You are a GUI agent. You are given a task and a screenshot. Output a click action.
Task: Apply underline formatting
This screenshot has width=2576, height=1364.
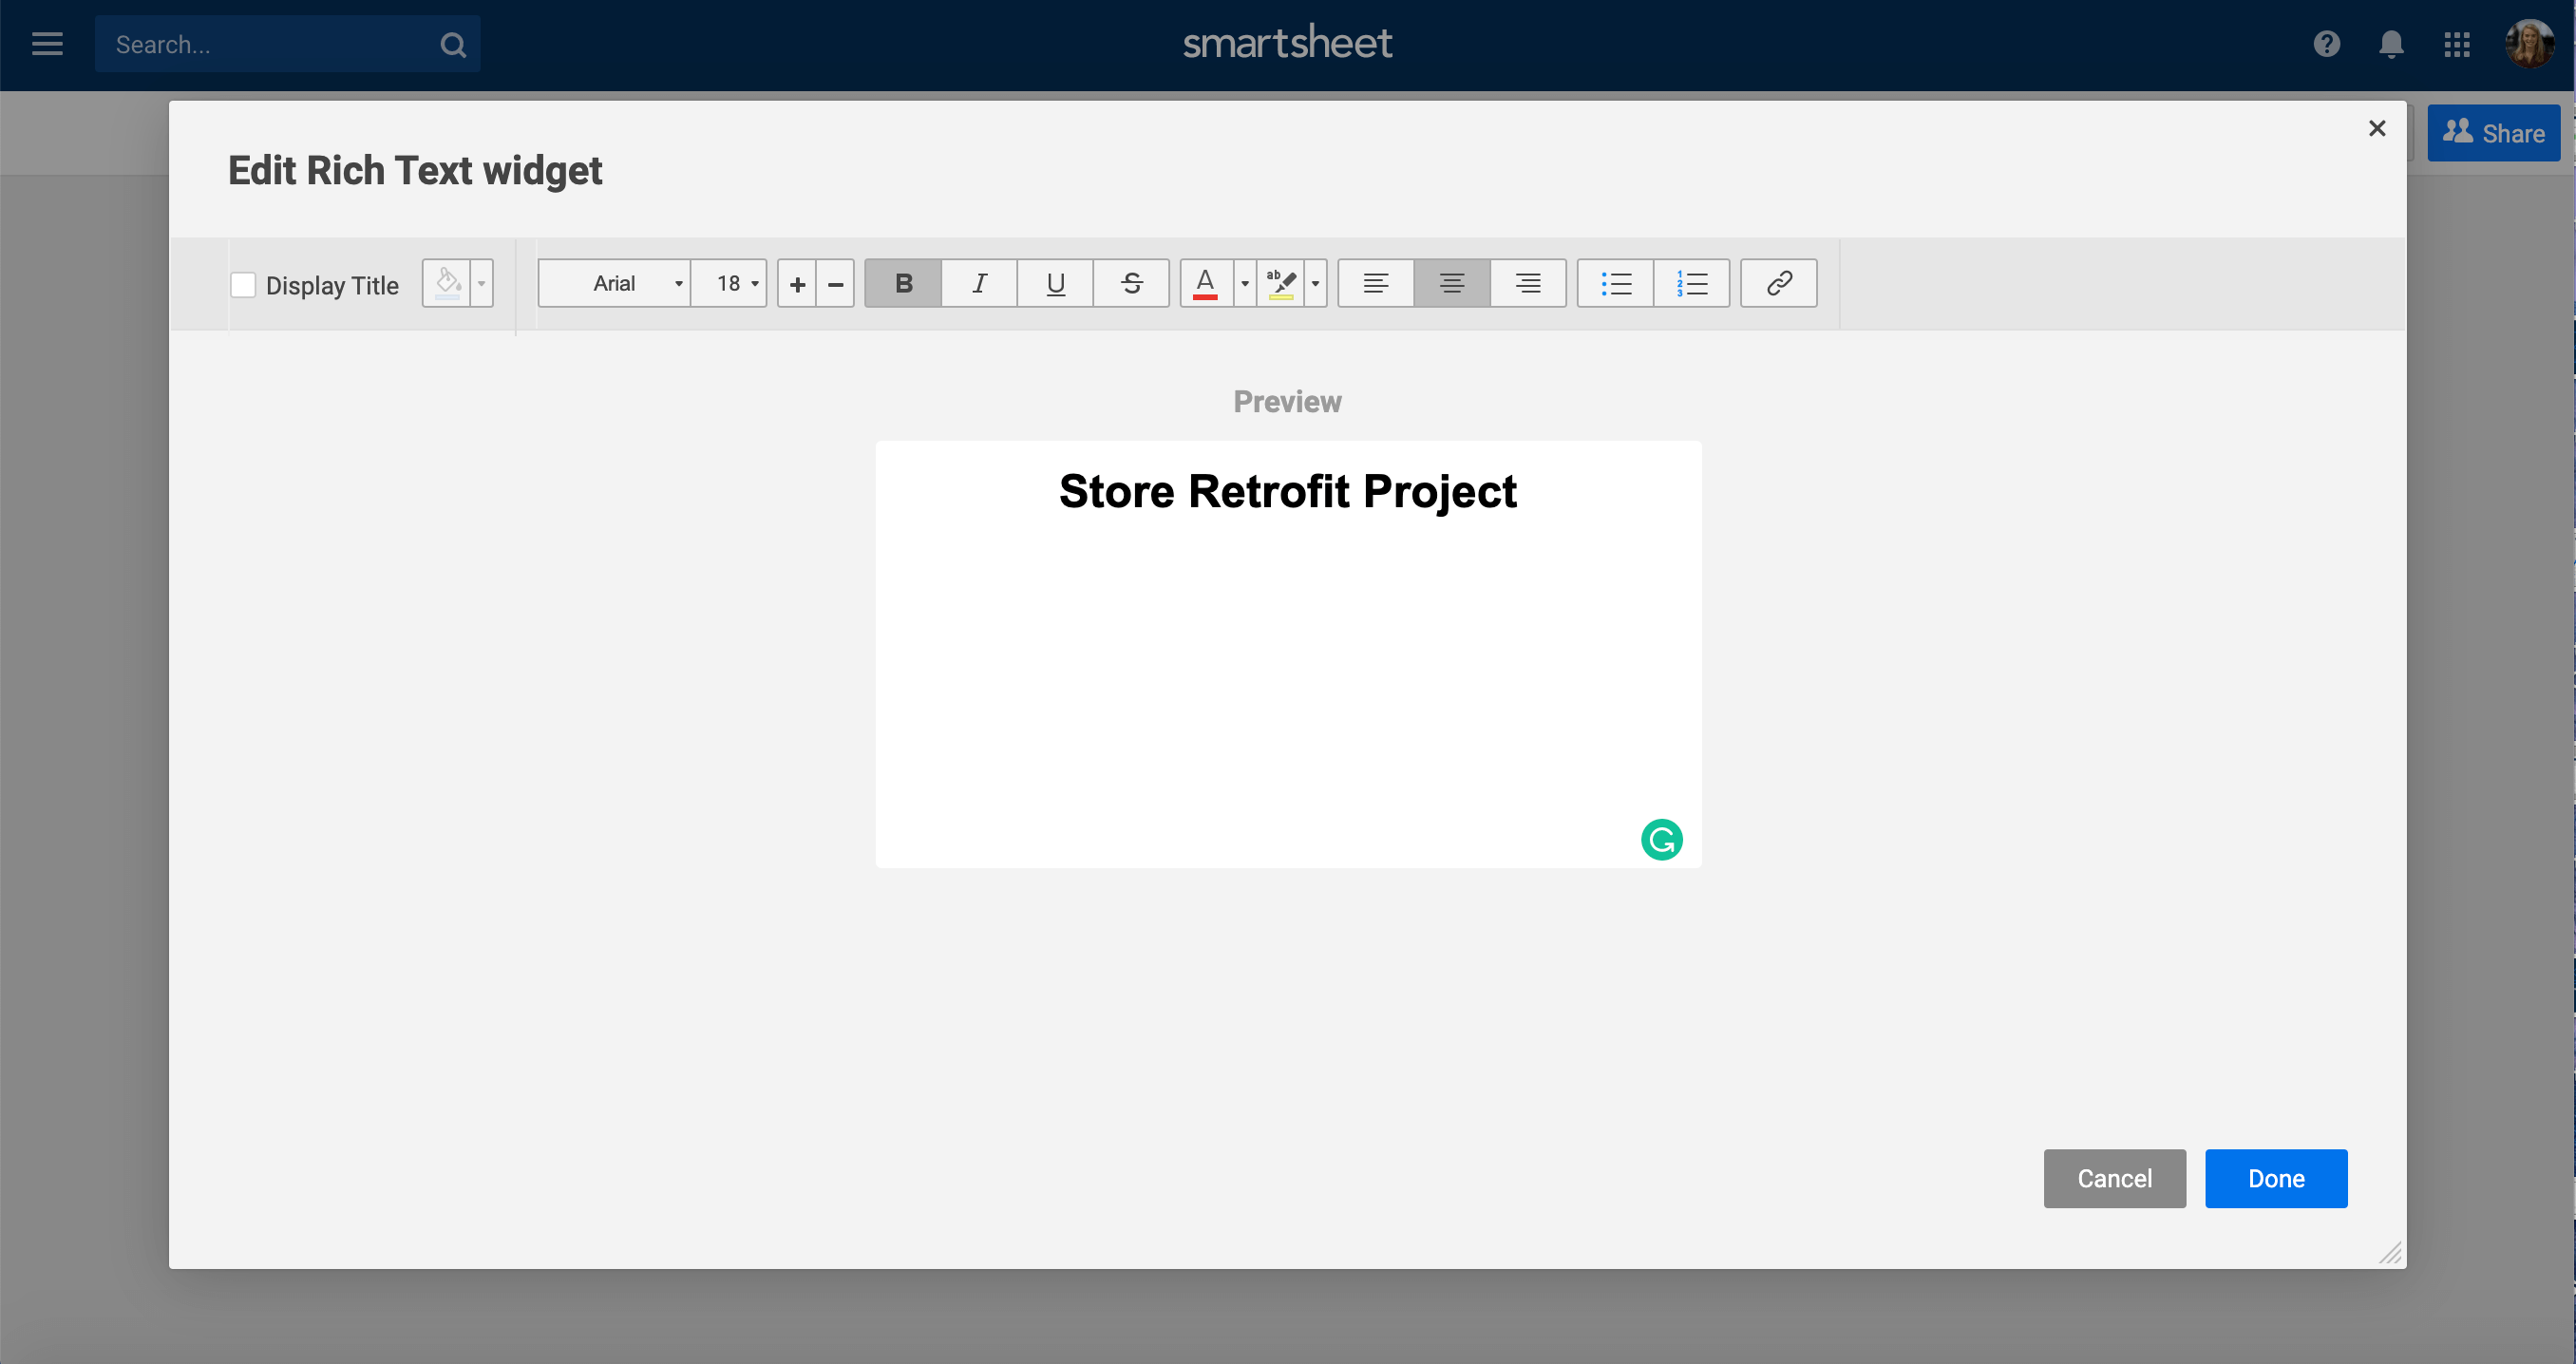(x=1054, y=283)
